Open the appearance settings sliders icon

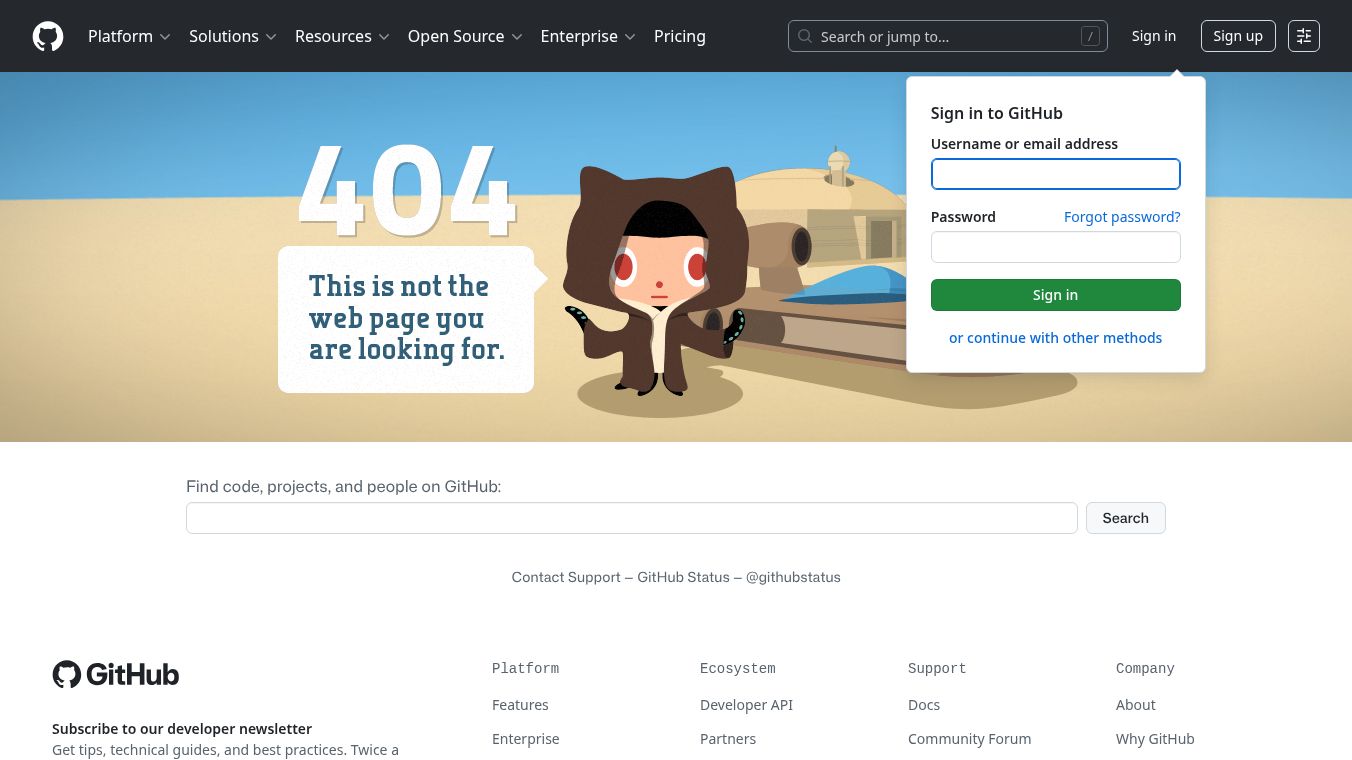click(x=1304, y=36)
